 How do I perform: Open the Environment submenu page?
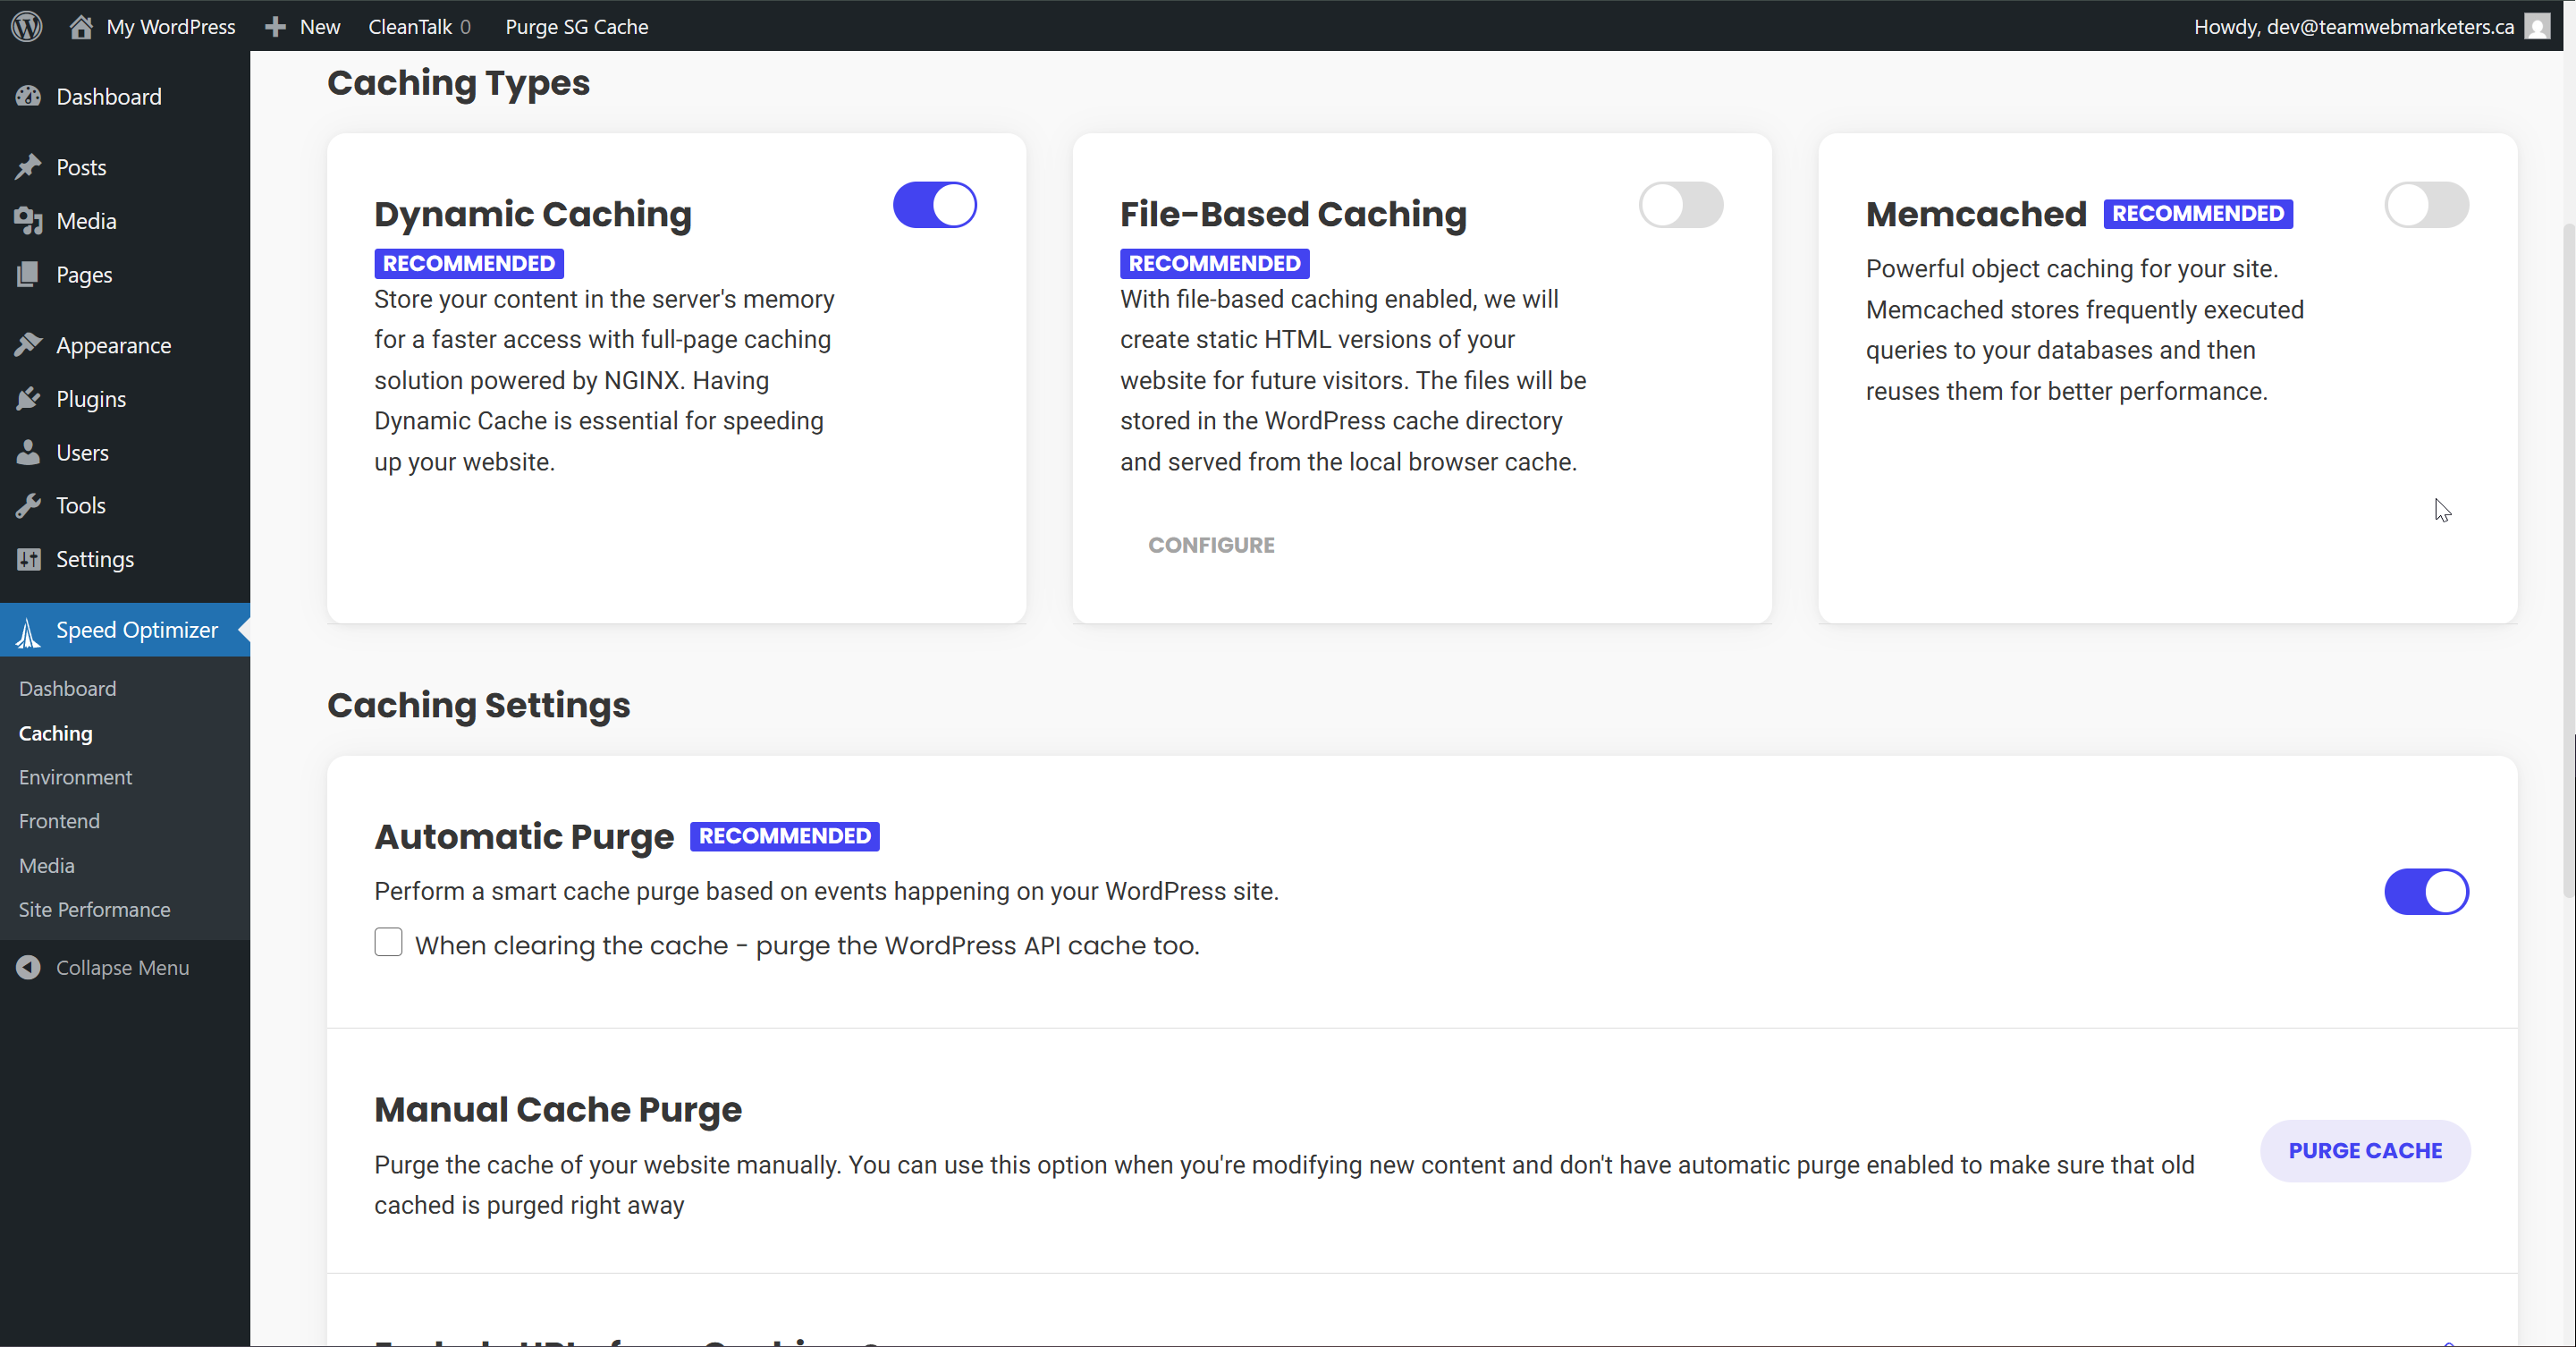[75, 777]
